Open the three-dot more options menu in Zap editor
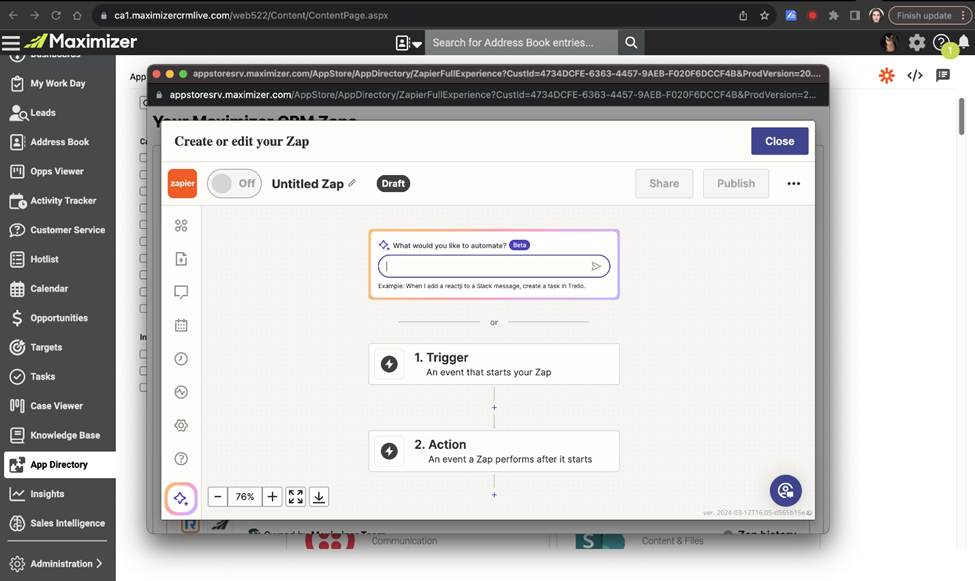The width and height of the screenshot is (975, 581). (x=793, y=184)
